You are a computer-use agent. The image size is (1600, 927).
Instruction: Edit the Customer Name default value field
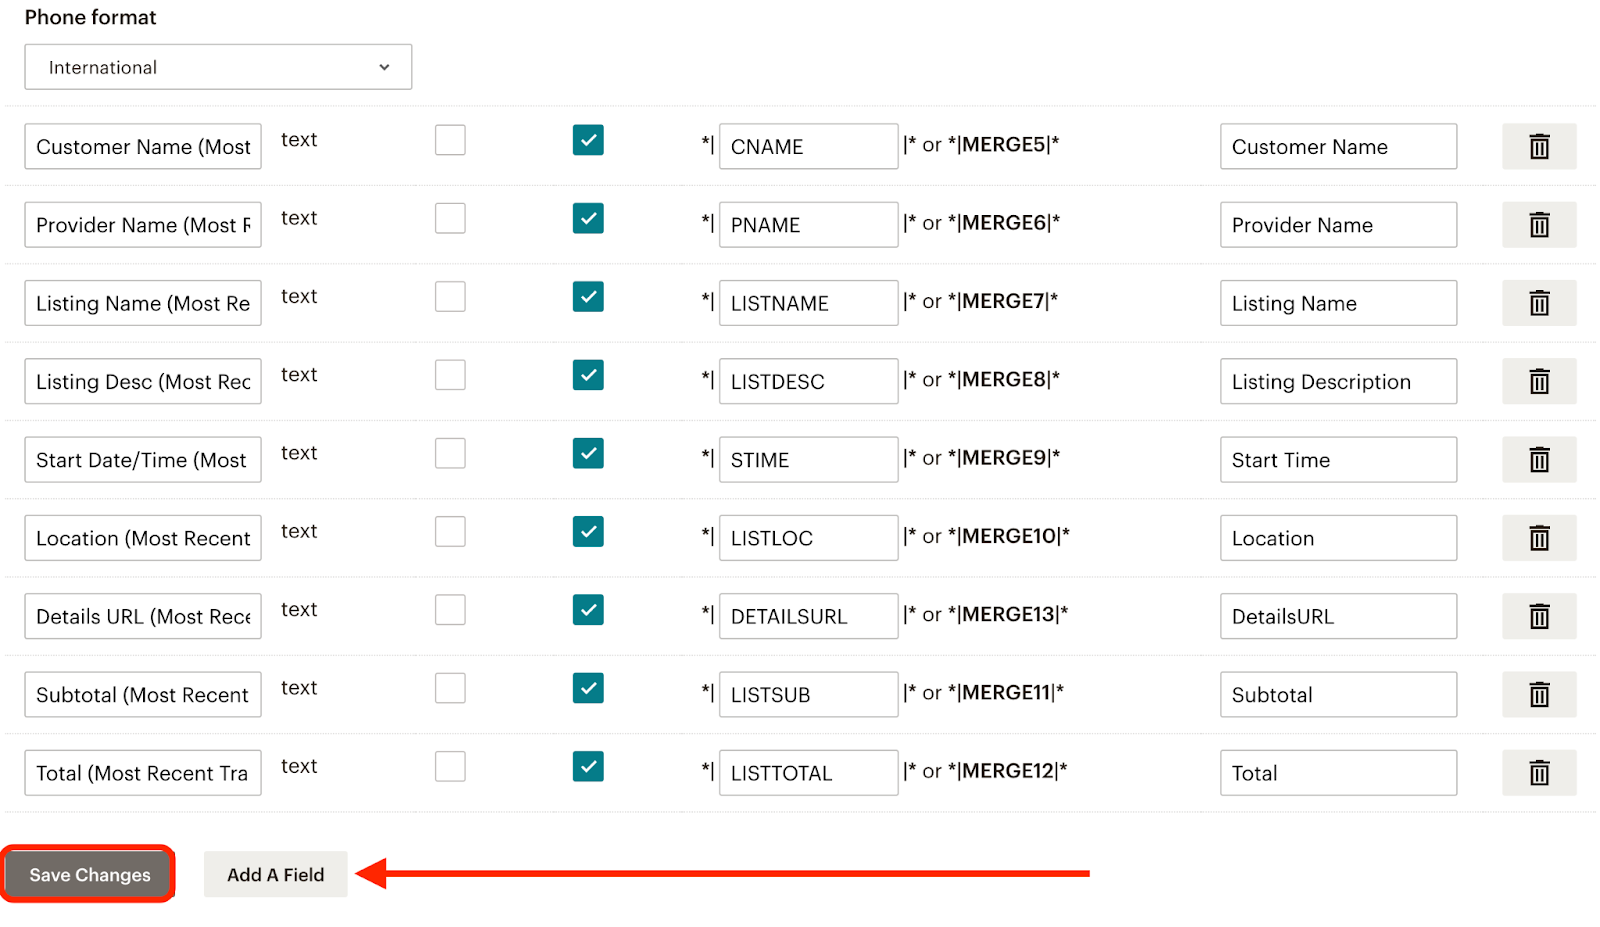(1338, 147)
